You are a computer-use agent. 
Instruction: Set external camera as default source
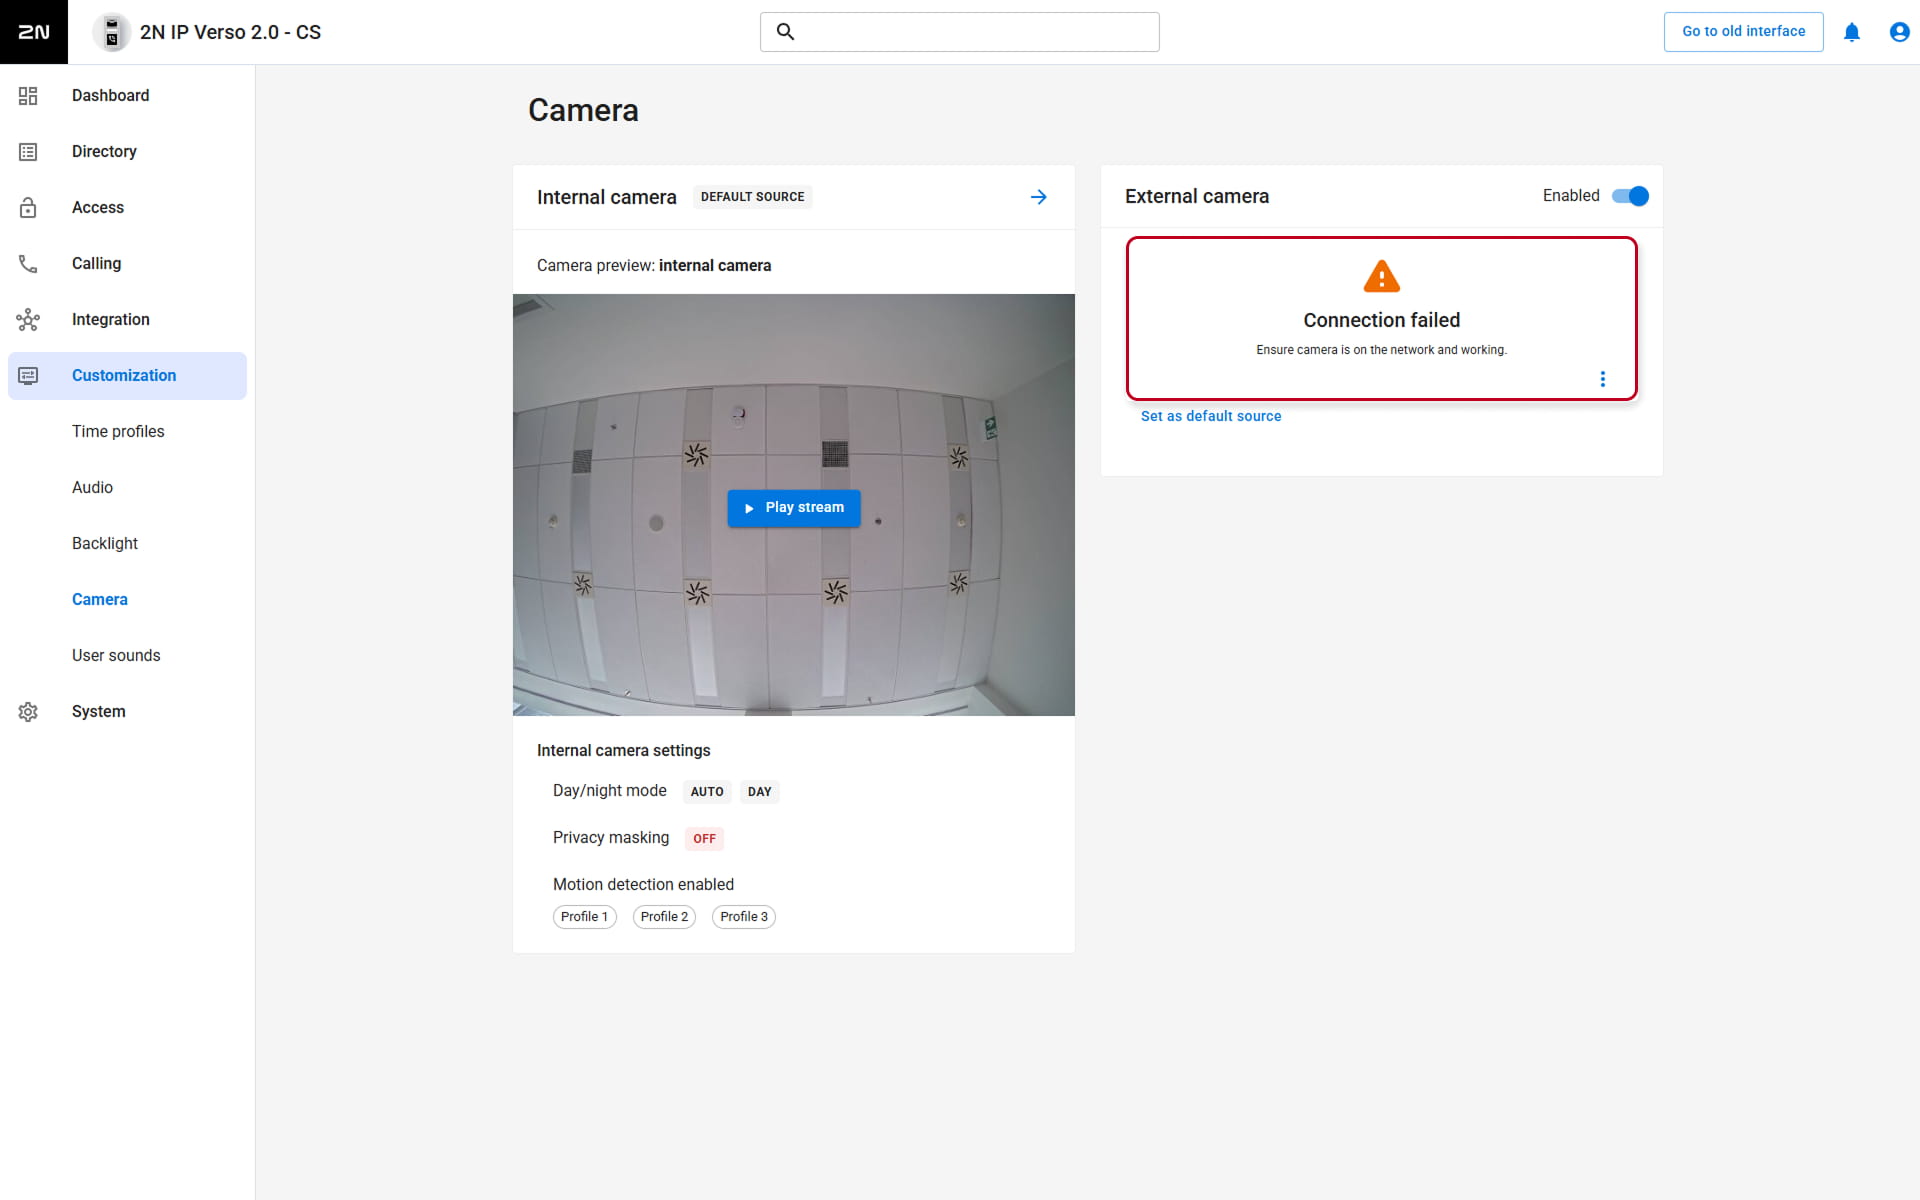[1211, 416]
